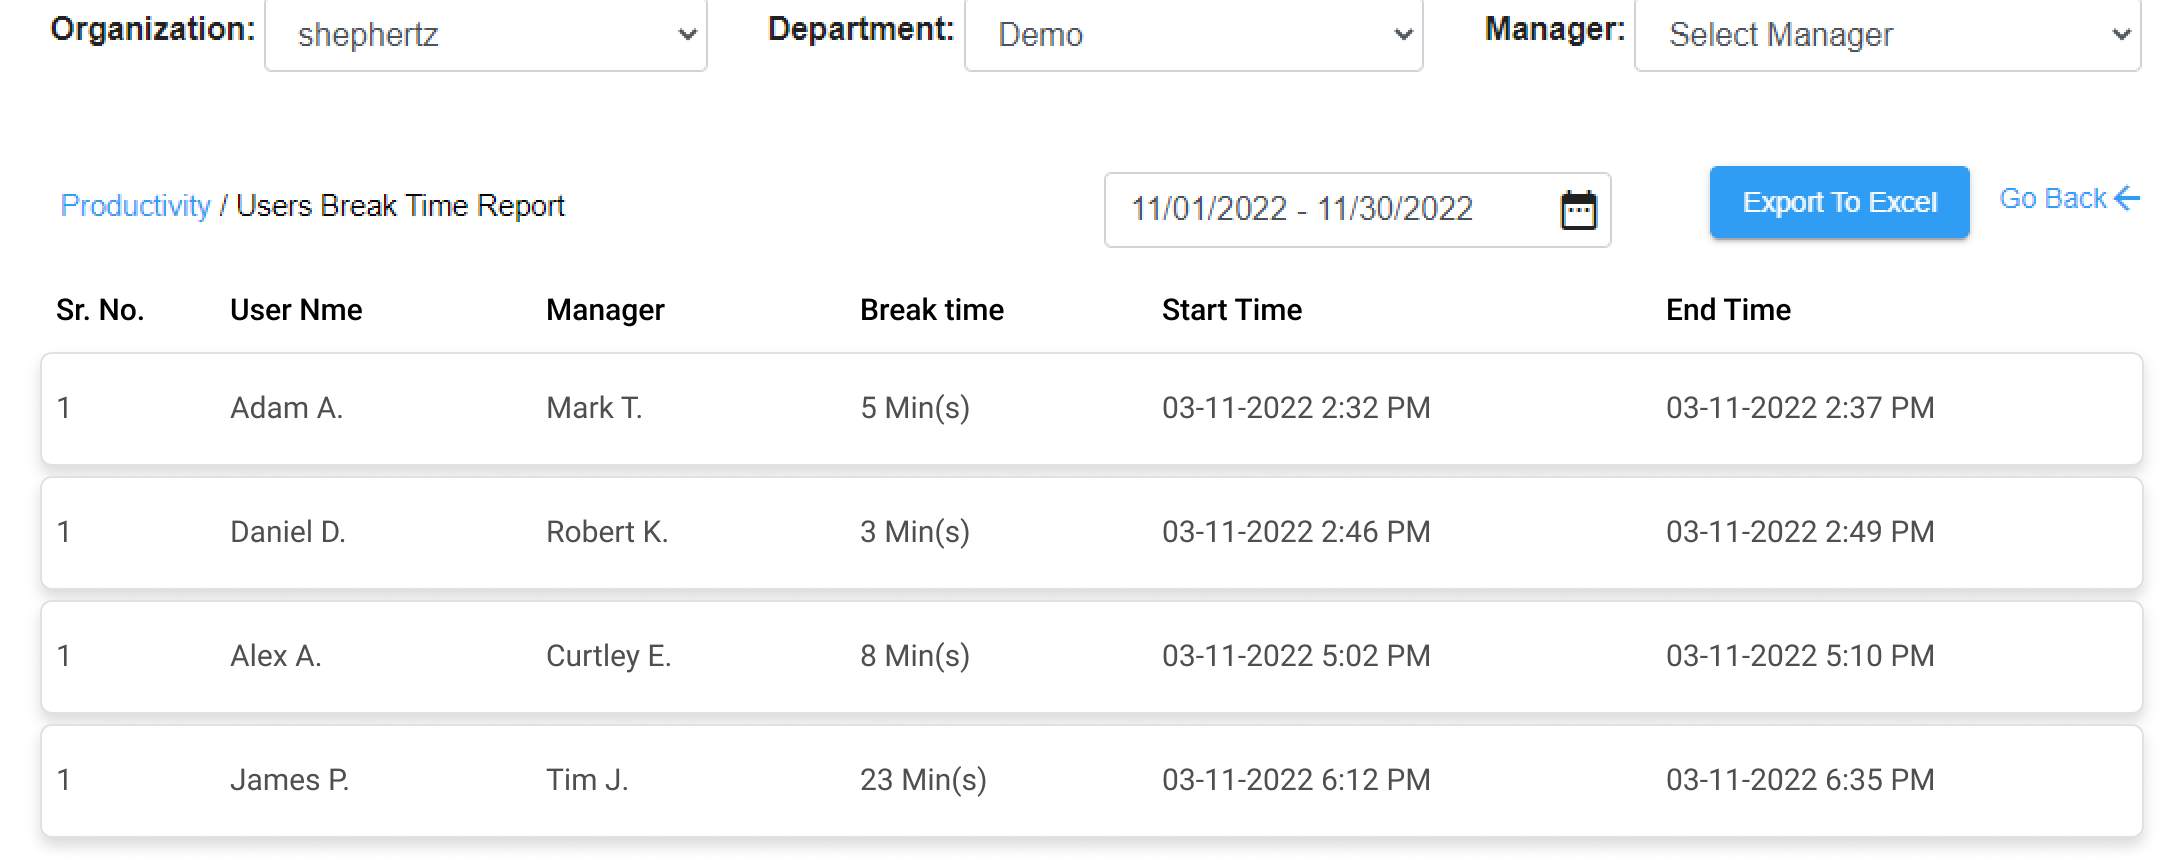
Task: Expand the Select Manager dropdown
Action: tap(1887, 35)
